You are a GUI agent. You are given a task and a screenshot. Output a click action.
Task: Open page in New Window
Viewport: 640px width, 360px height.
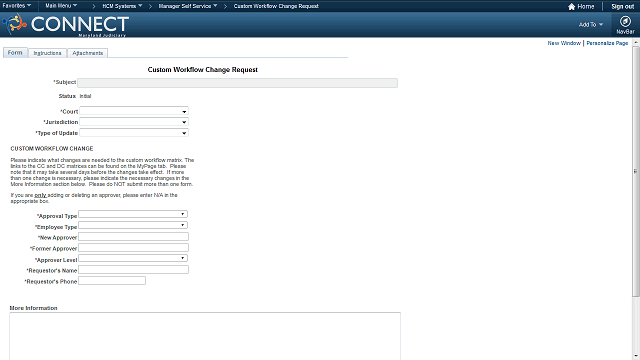point(564,43)
